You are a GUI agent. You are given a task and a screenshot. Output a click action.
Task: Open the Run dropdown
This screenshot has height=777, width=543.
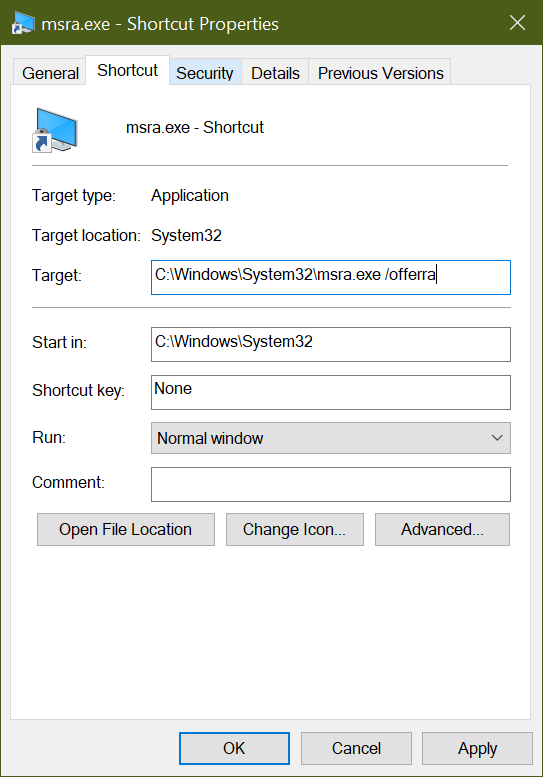330,438
